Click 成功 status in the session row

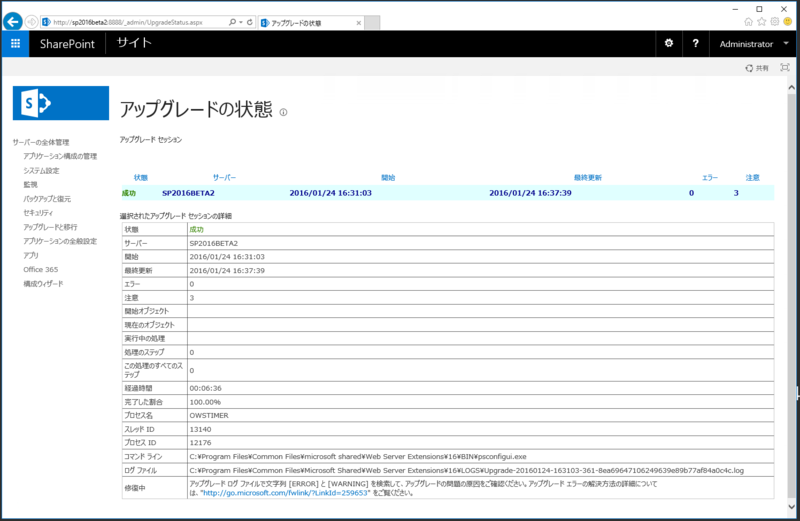tap(129, 193)
